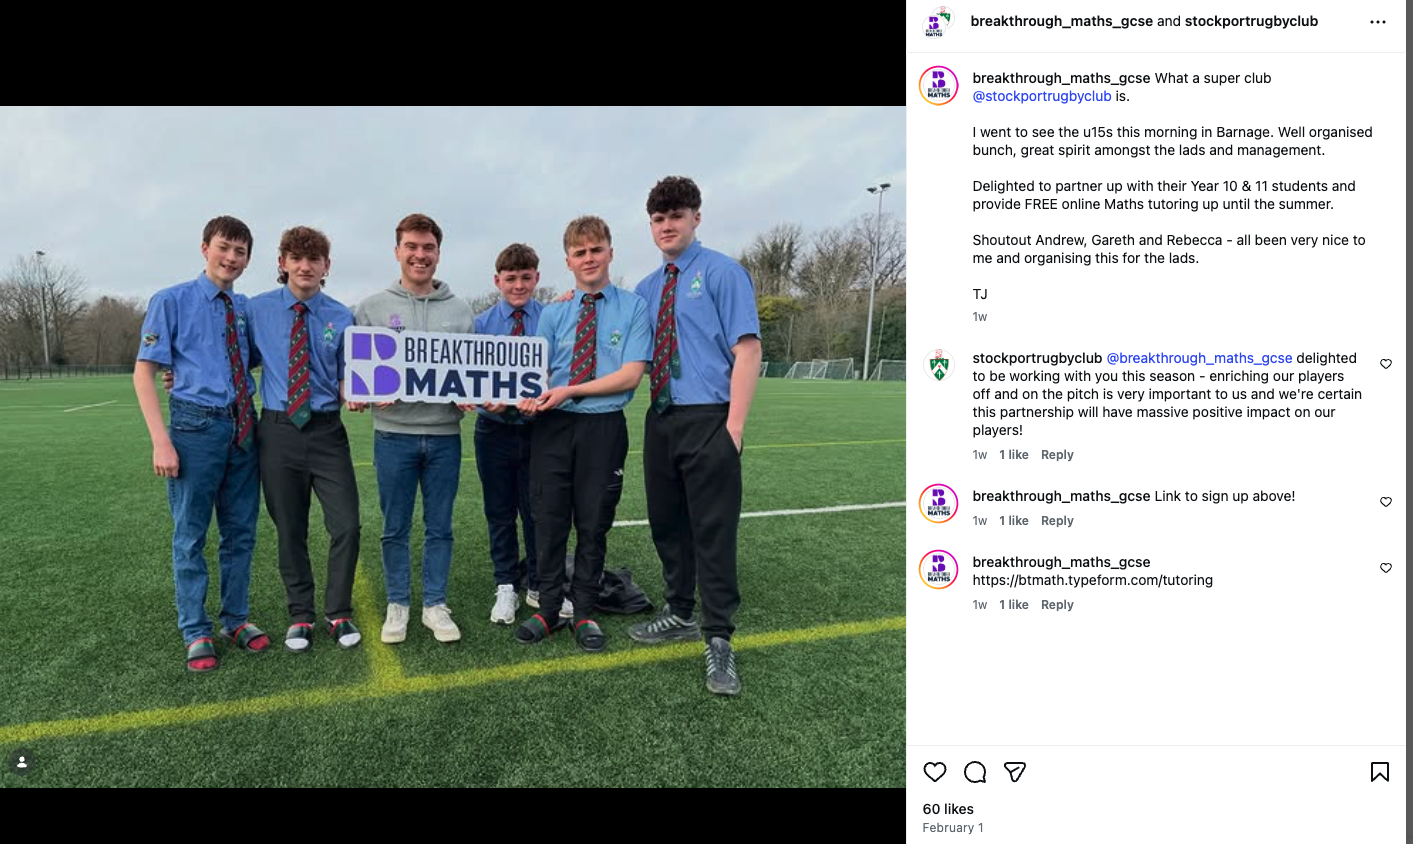Open the stockportrugbyclub profile from the header
This screenshot has width=1413, height=844.
1251,21
